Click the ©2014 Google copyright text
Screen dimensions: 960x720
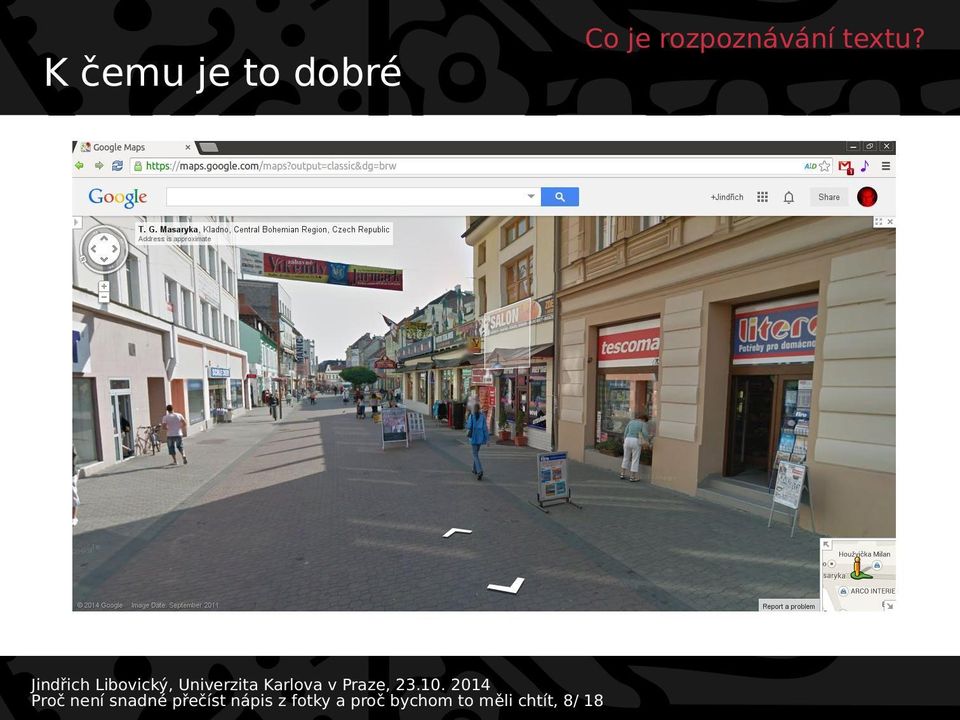coord(100,606)
